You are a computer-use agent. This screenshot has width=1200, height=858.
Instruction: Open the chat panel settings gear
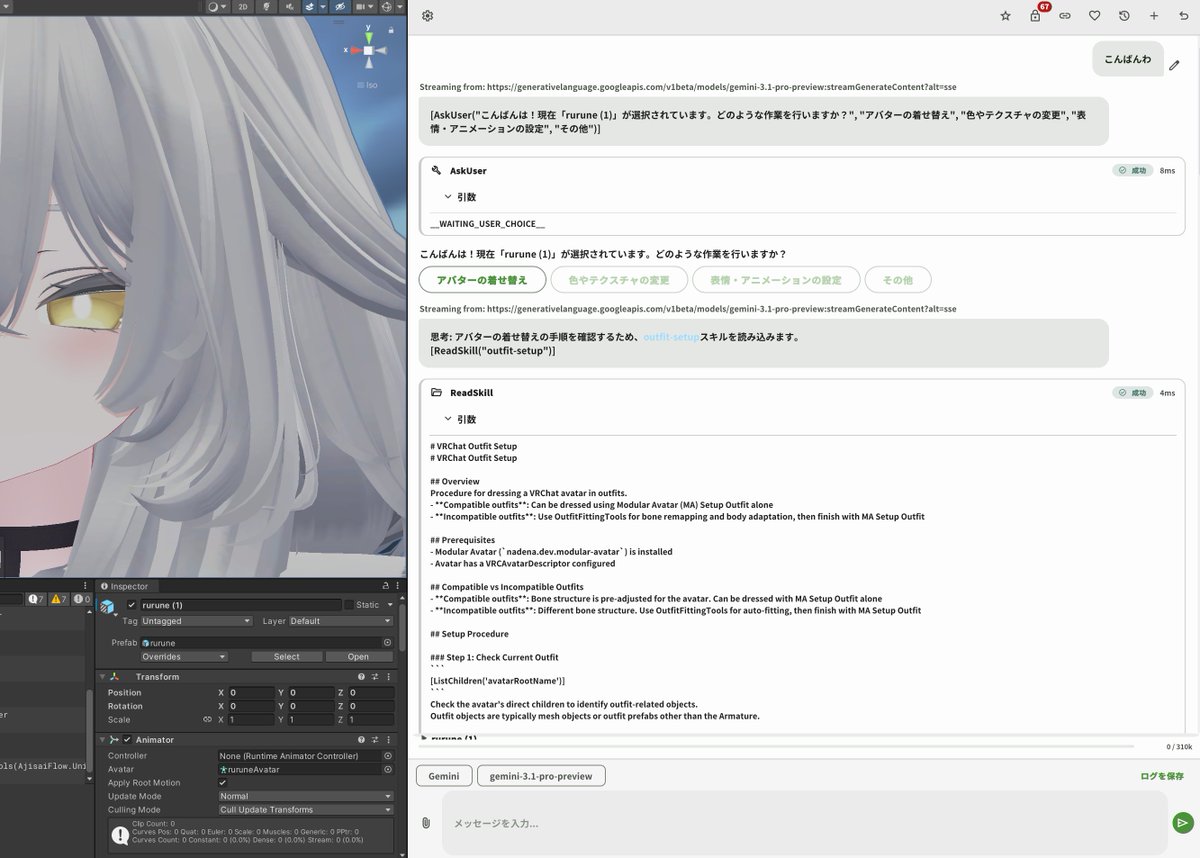pos(428,15)
